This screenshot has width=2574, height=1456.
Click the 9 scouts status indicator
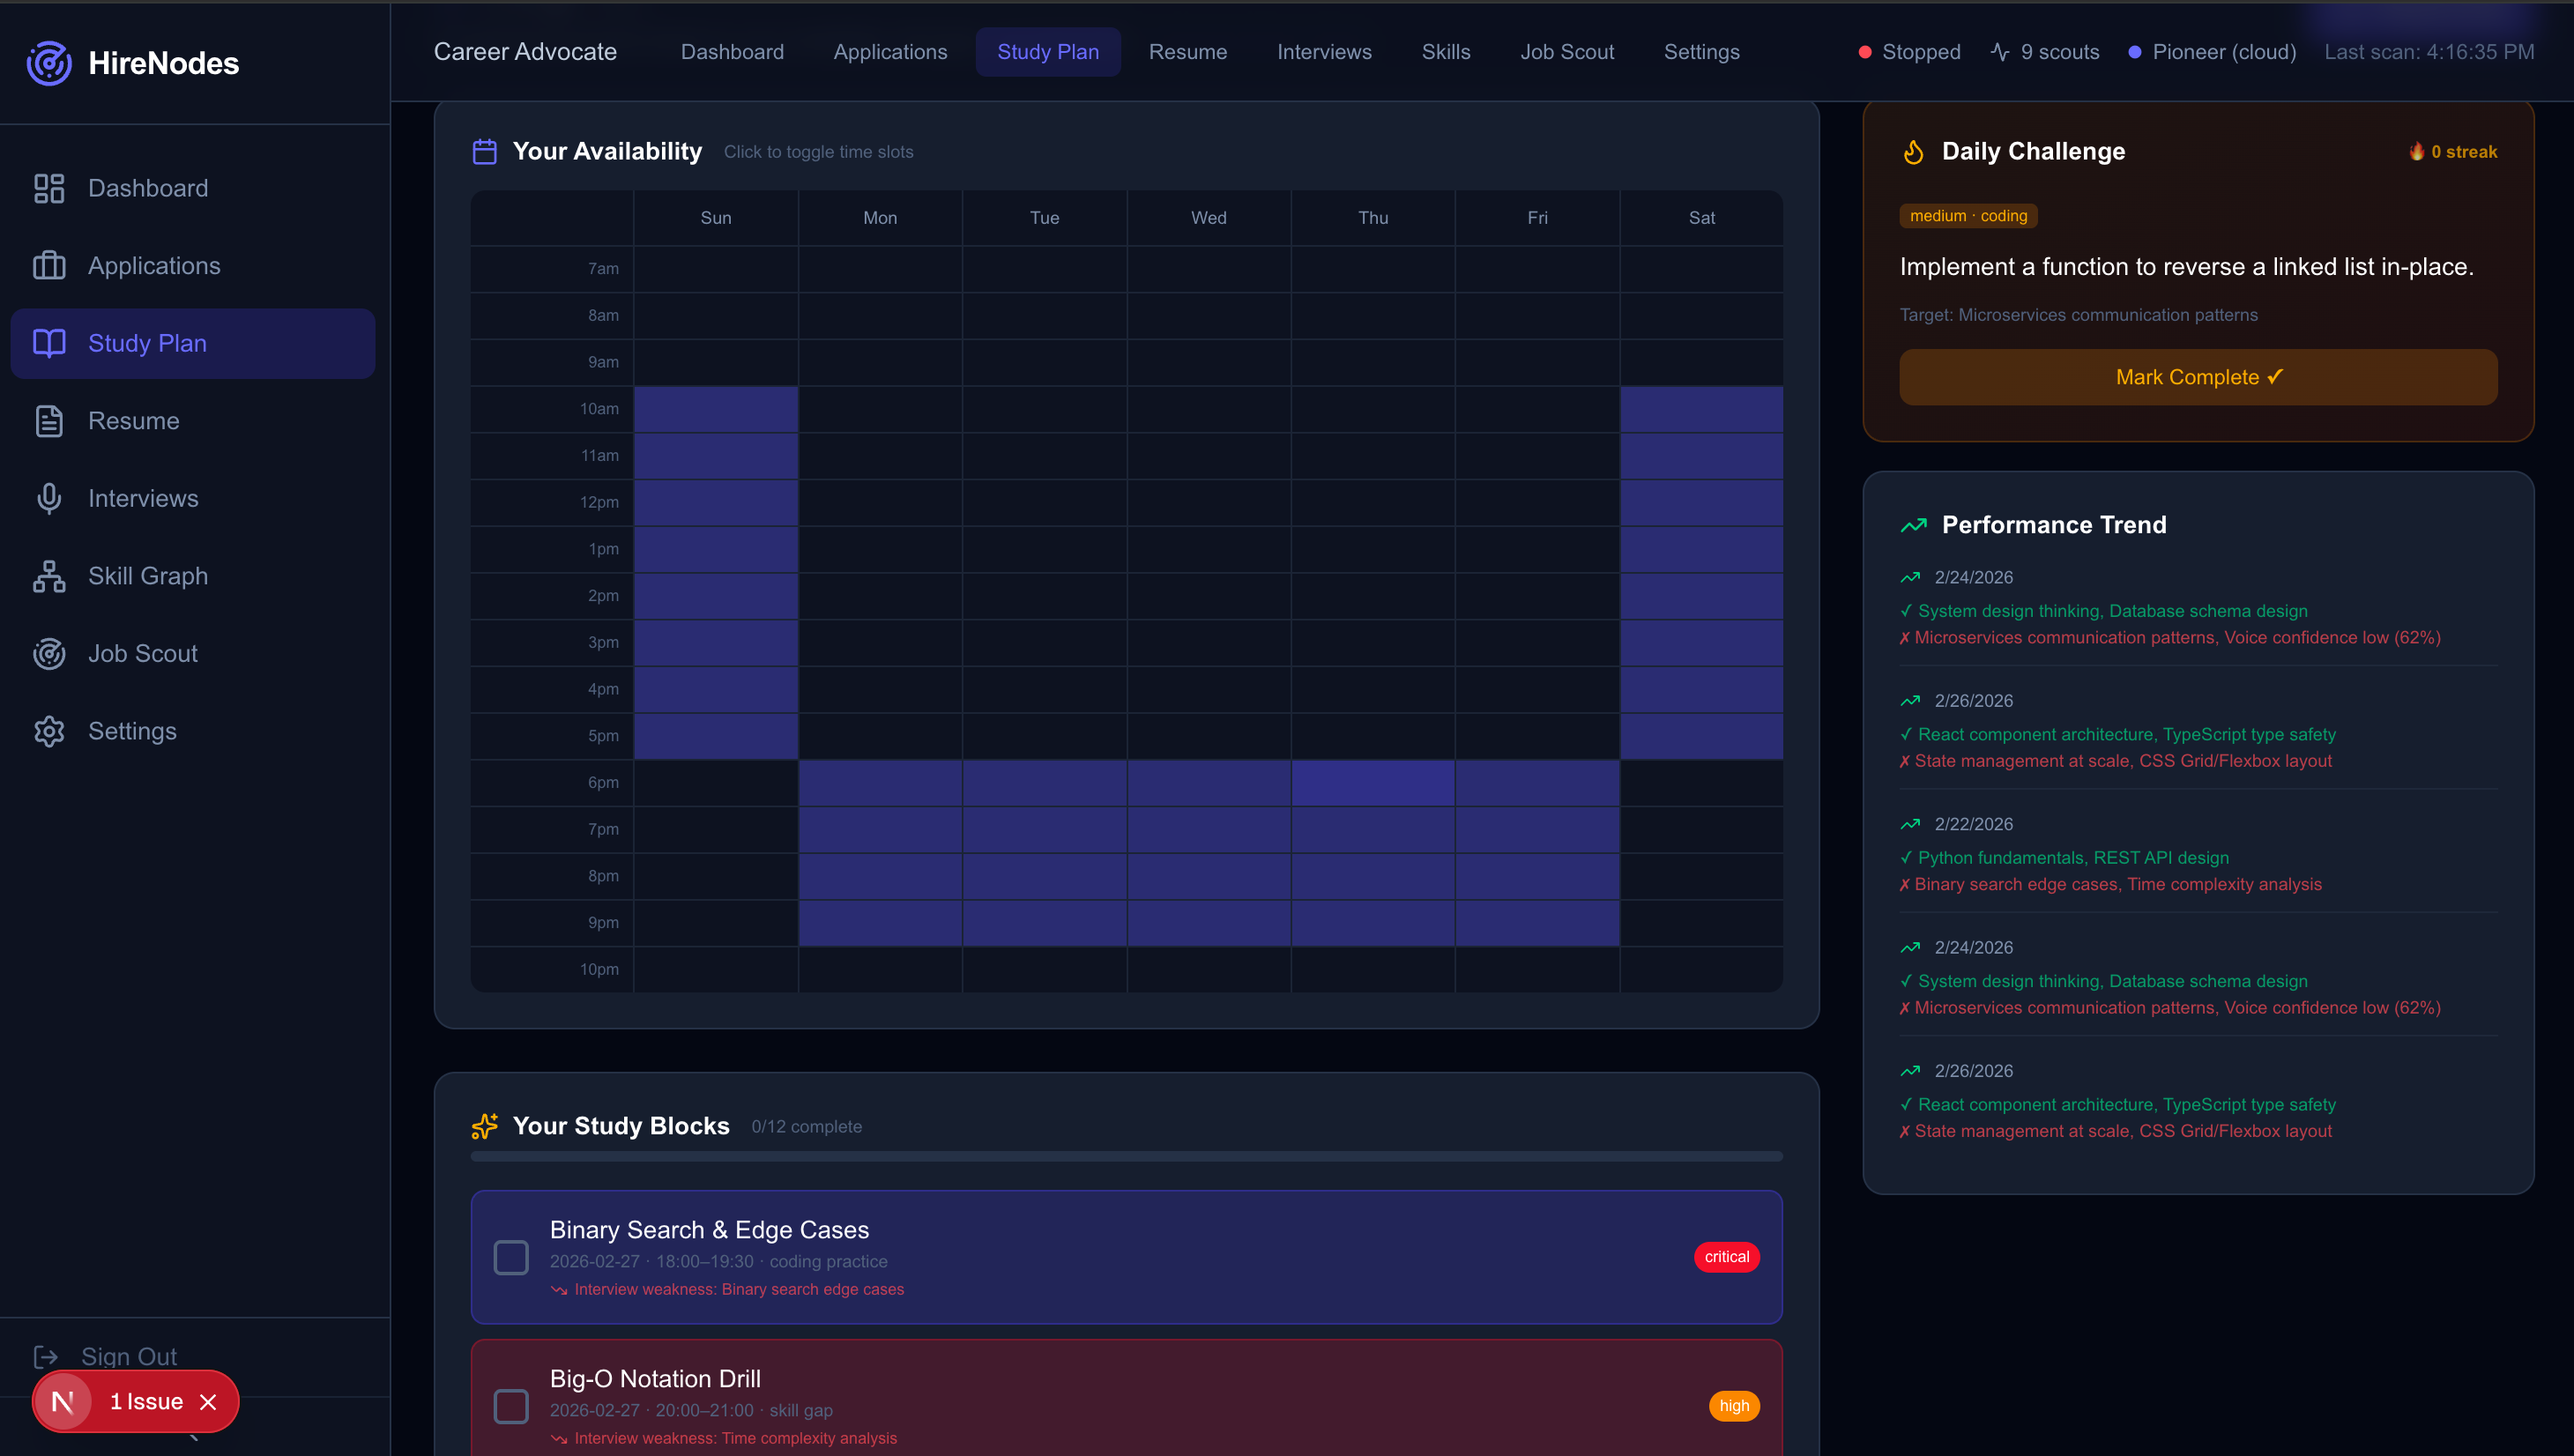click(2045, 52)
